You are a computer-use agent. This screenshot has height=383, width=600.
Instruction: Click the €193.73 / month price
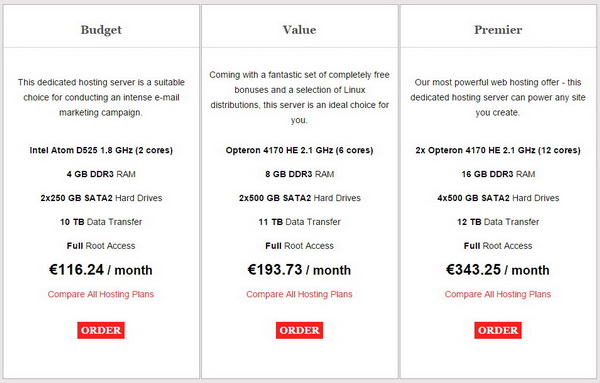(299, 270)
